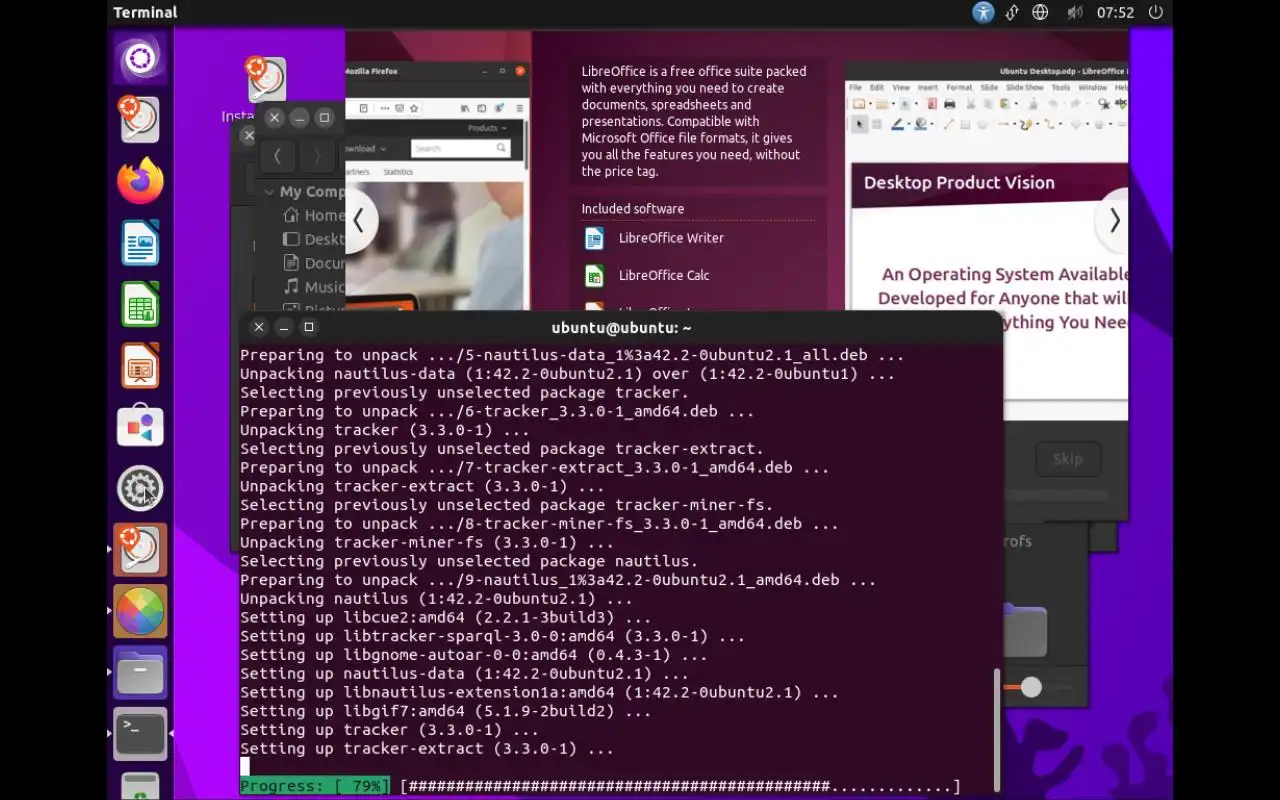
Task: Open the Files manager from the dock
Action: coord(140,673)
